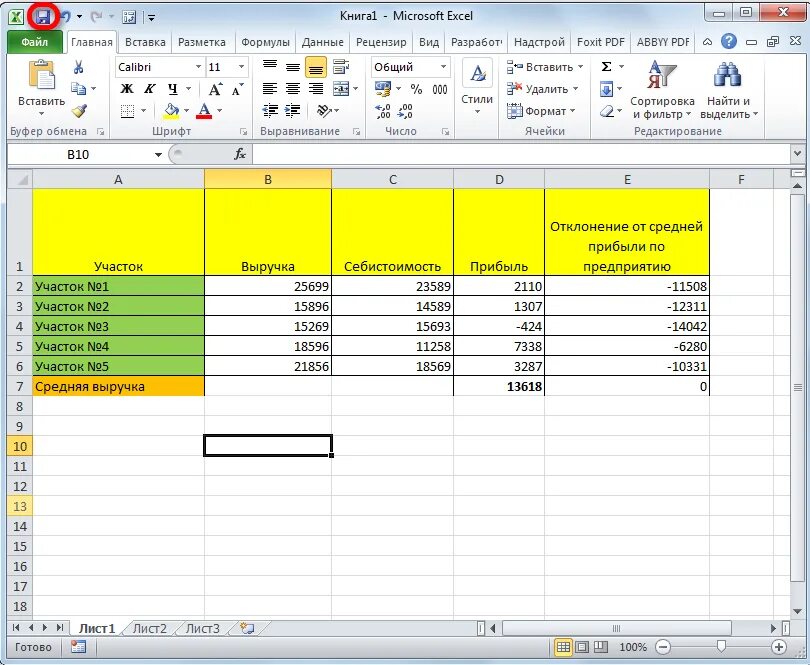Open the Общий number format dropdown
This screenshot has height=665, width=810.
pyautogui.click(x=443, y=67)
